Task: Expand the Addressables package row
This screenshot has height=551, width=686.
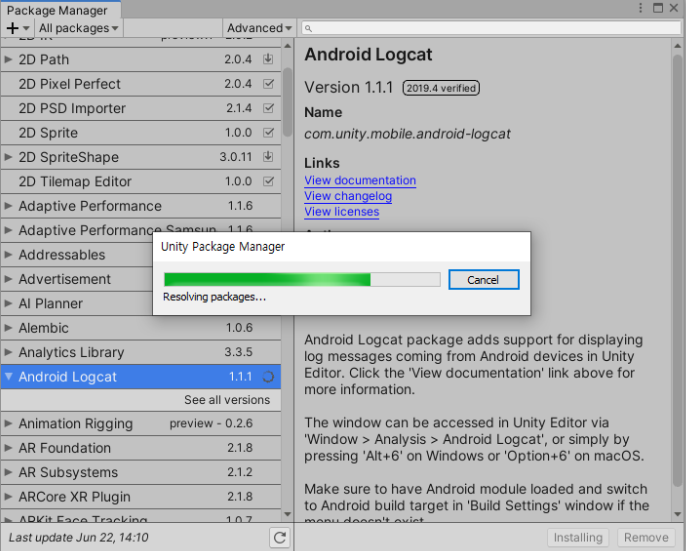Action: point(8,254)
